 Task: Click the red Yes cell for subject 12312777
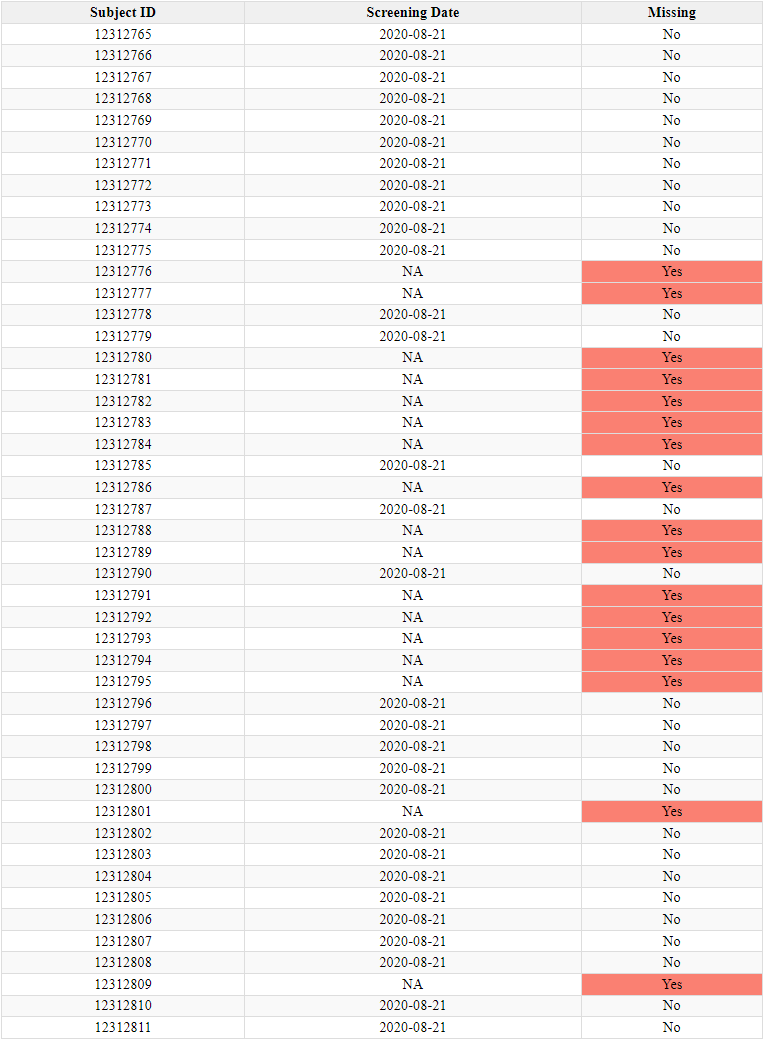[671, 293]
